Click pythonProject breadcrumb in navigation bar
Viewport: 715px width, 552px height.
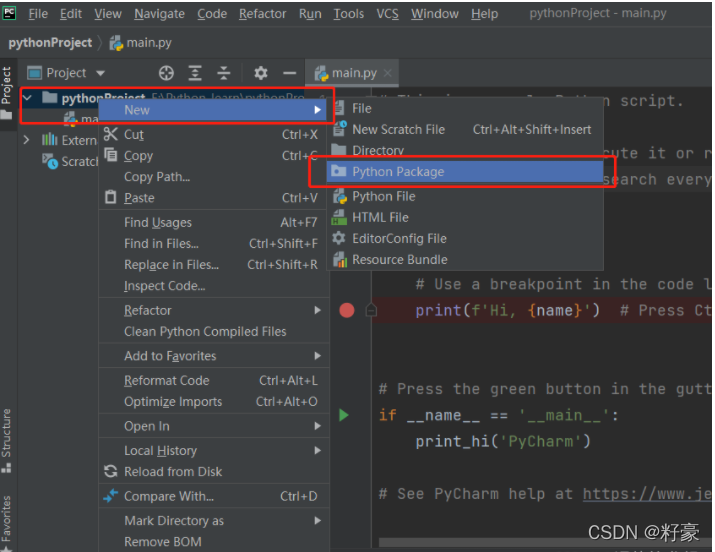tap(50, 43)
